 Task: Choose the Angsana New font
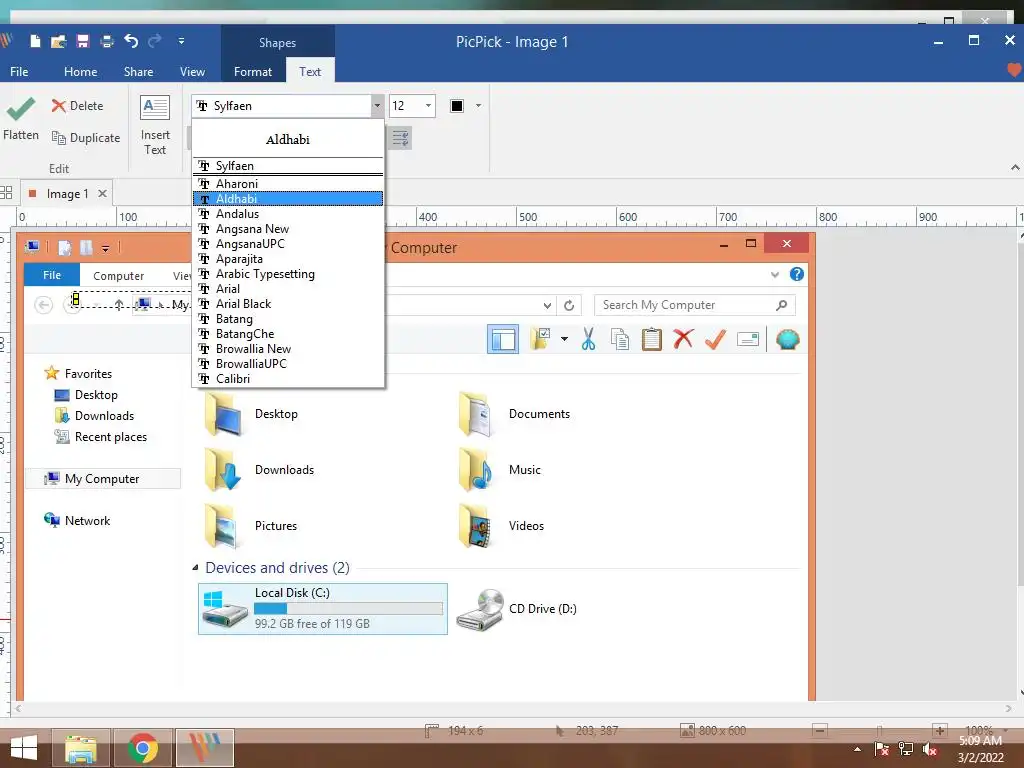[288, 229]
